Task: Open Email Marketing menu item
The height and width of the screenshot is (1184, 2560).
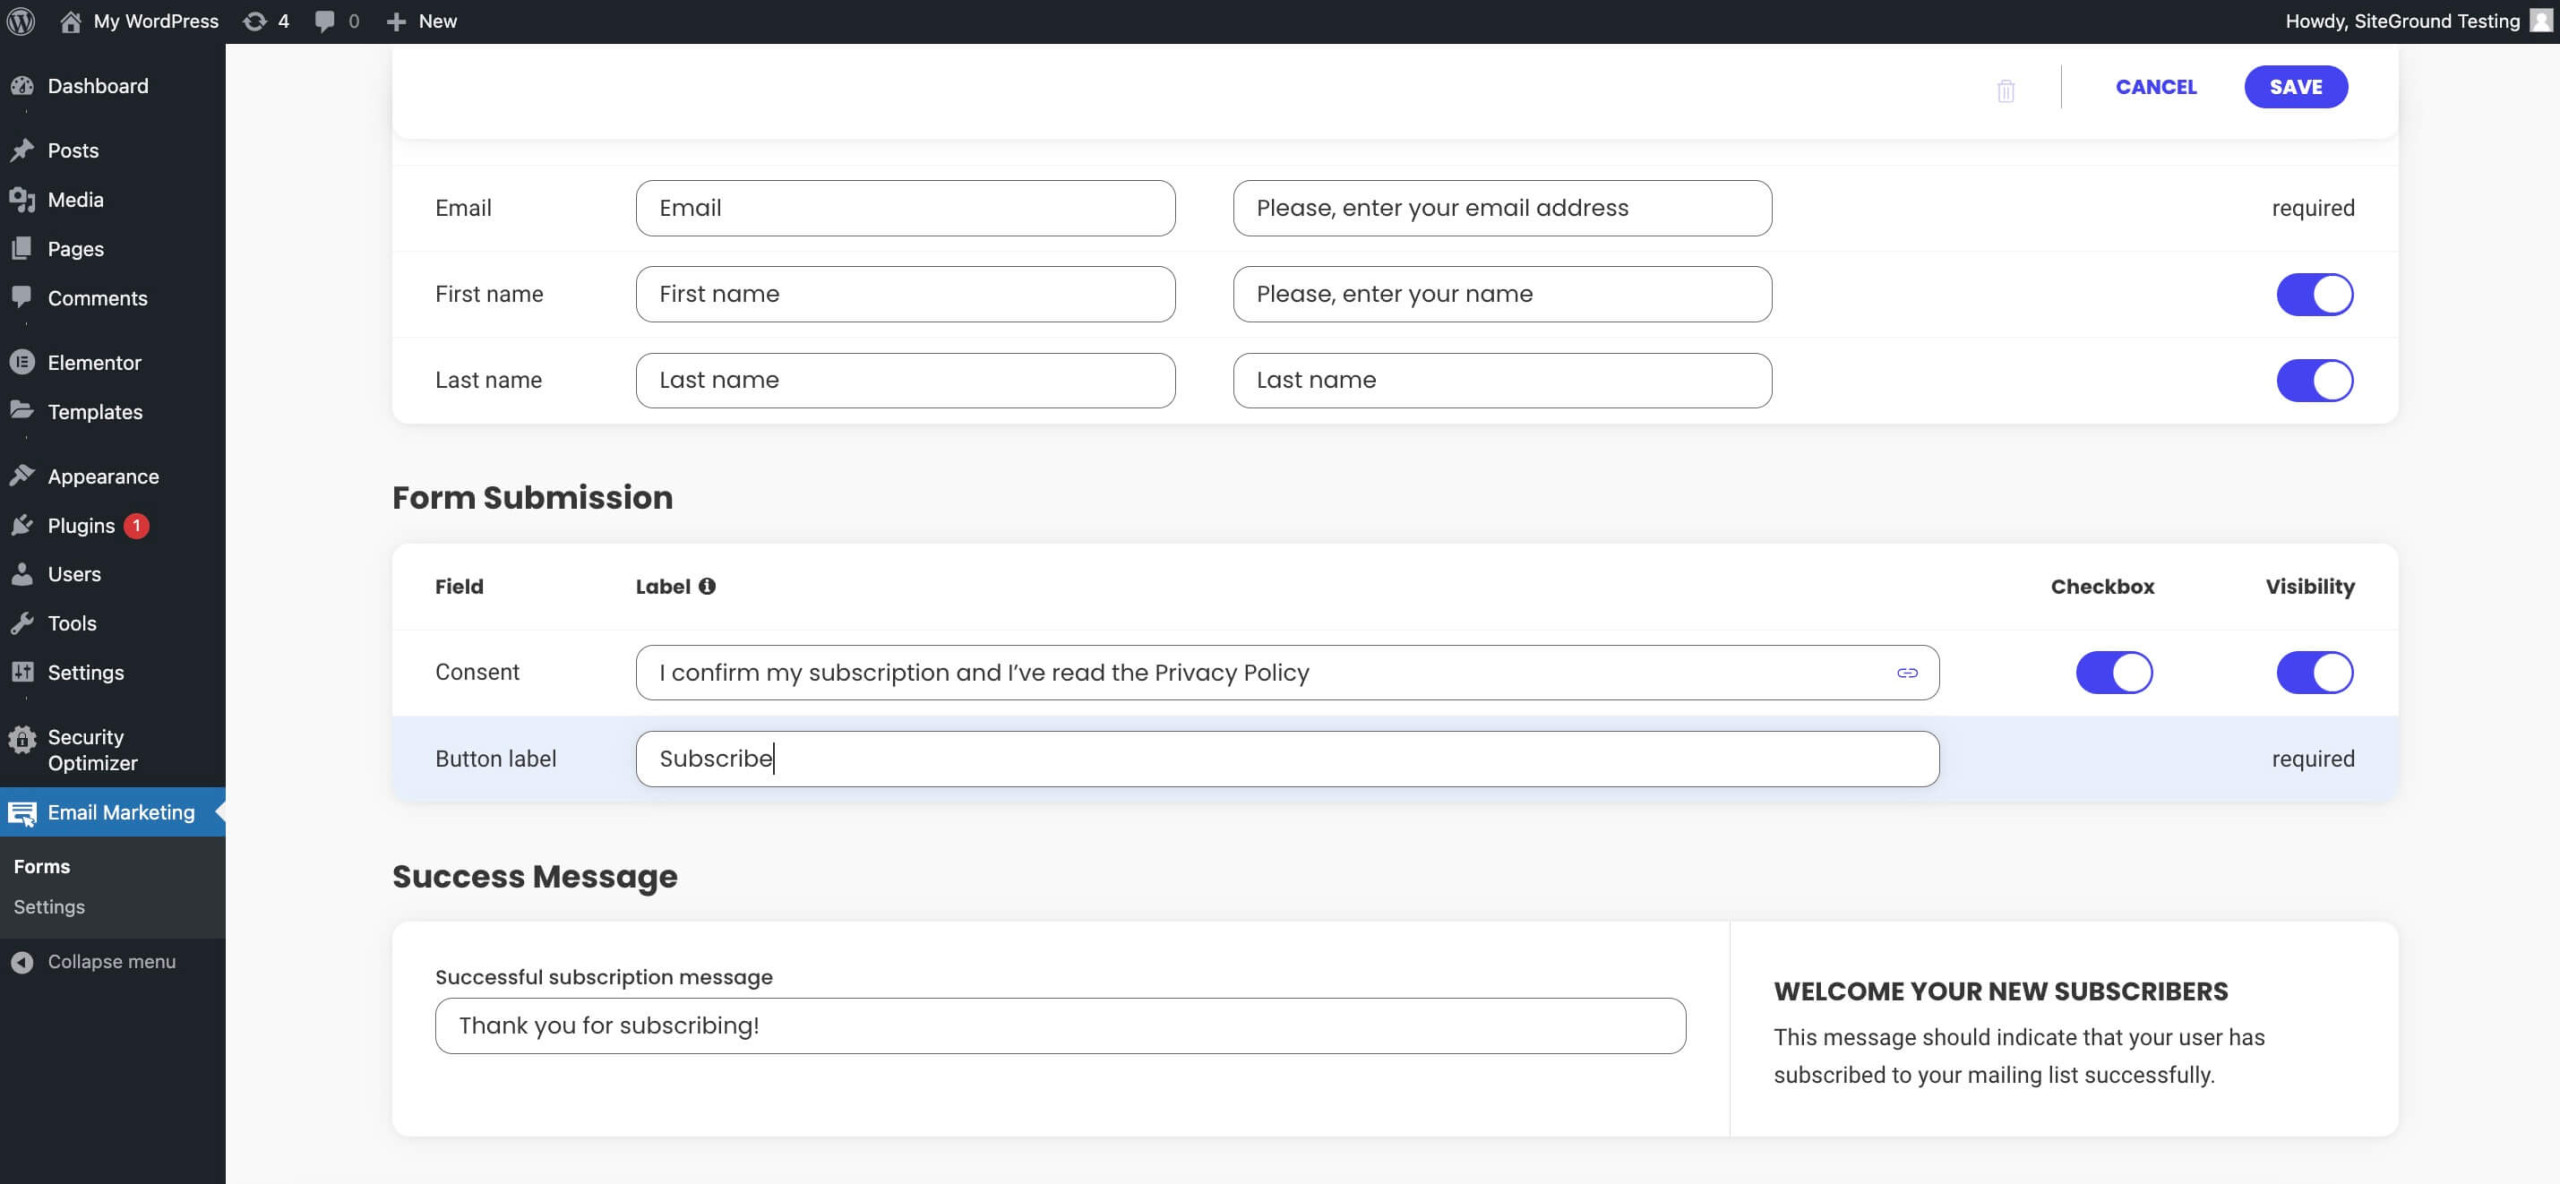Action: 113,812
